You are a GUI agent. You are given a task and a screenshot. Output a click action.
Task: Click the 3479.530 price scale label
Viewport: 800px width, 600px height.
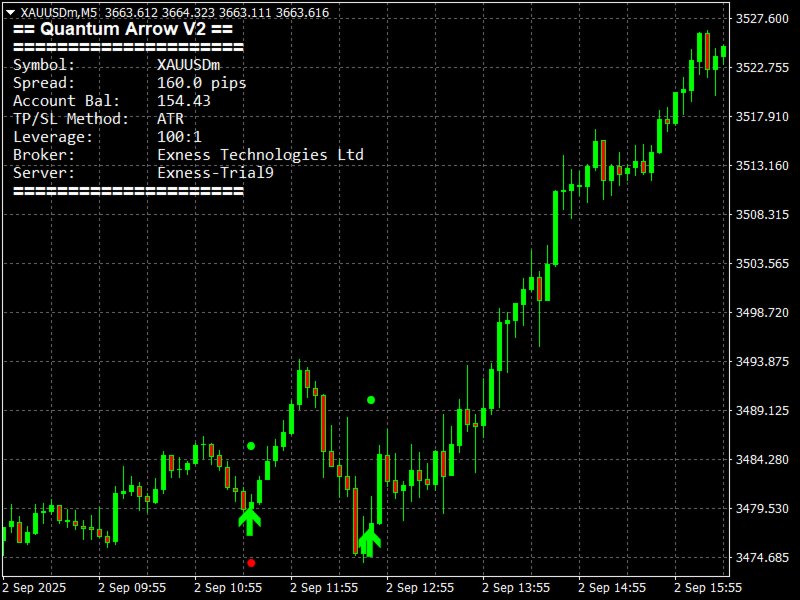point(762,509)
